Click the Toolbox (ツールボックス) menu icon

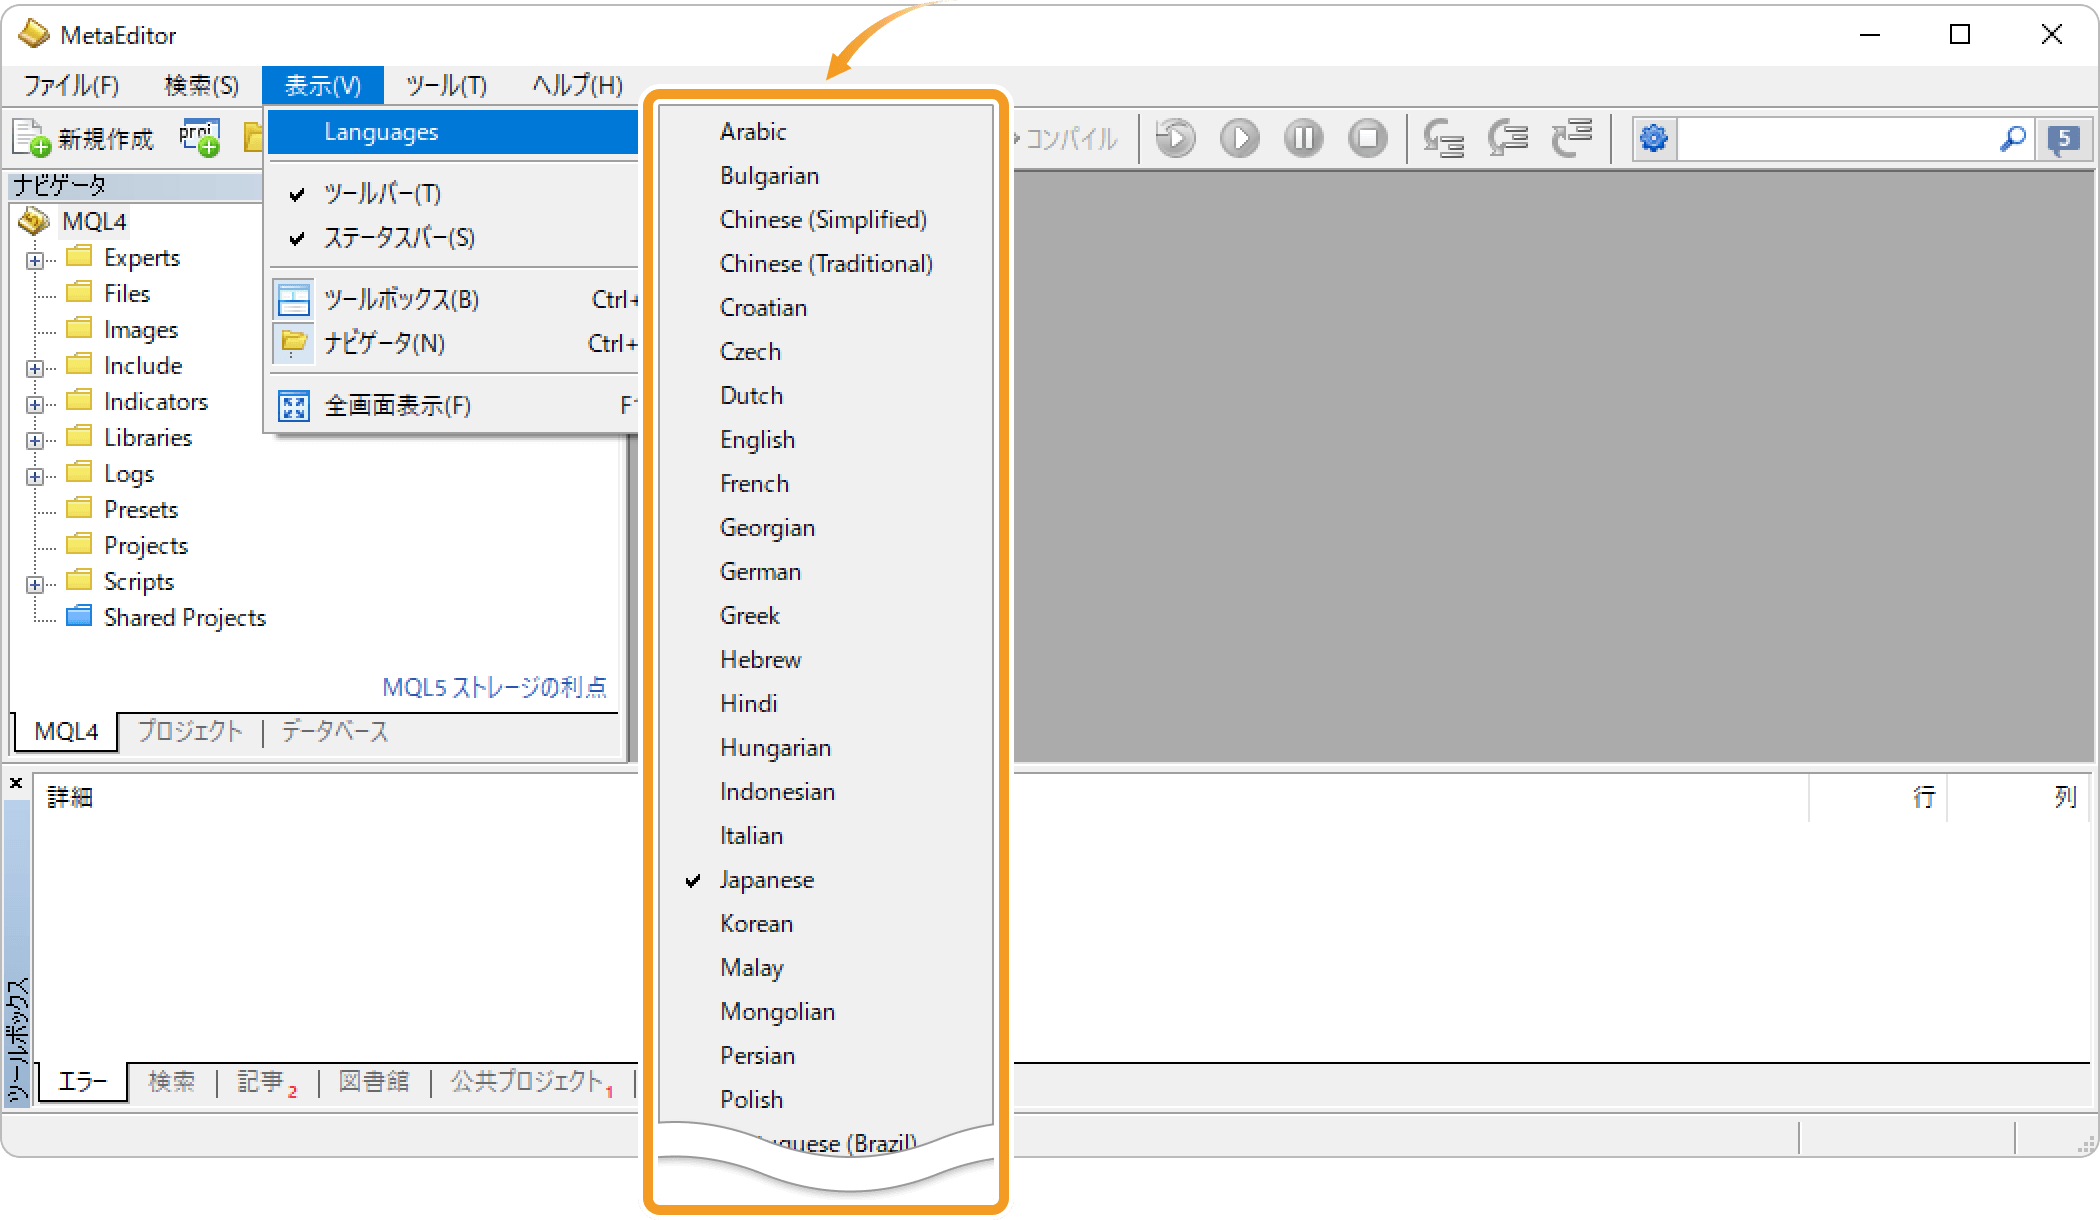[x=294, y=299]
